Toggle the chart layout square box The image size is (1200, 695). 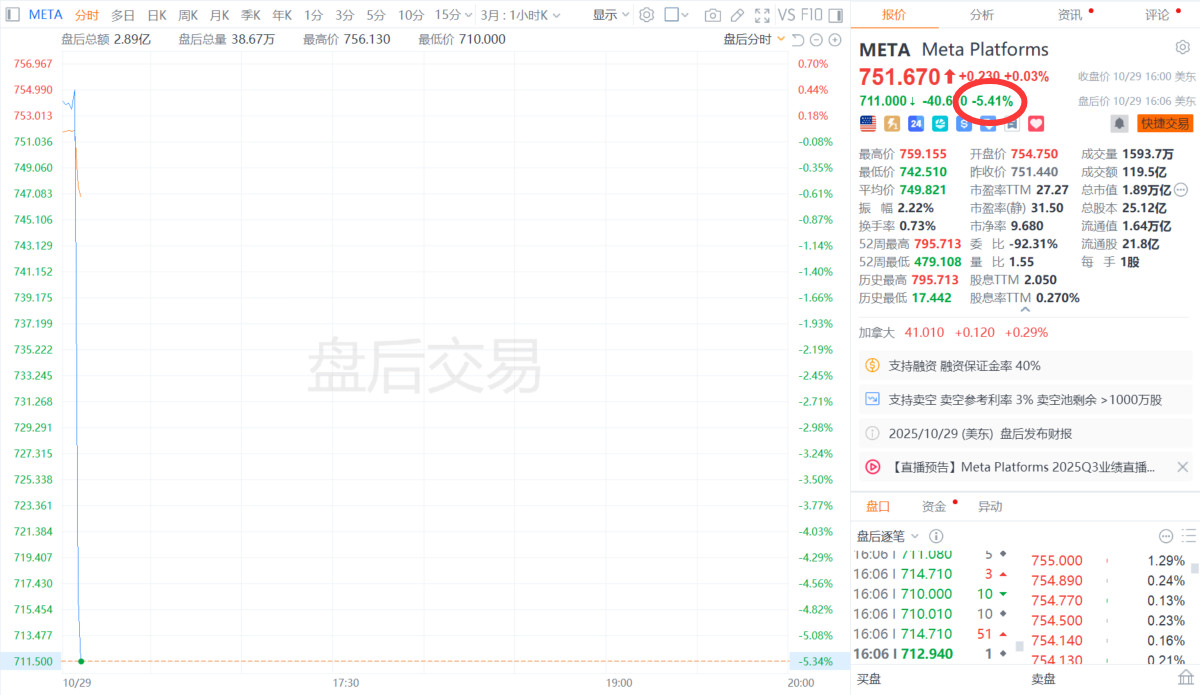tap(671, 15)
